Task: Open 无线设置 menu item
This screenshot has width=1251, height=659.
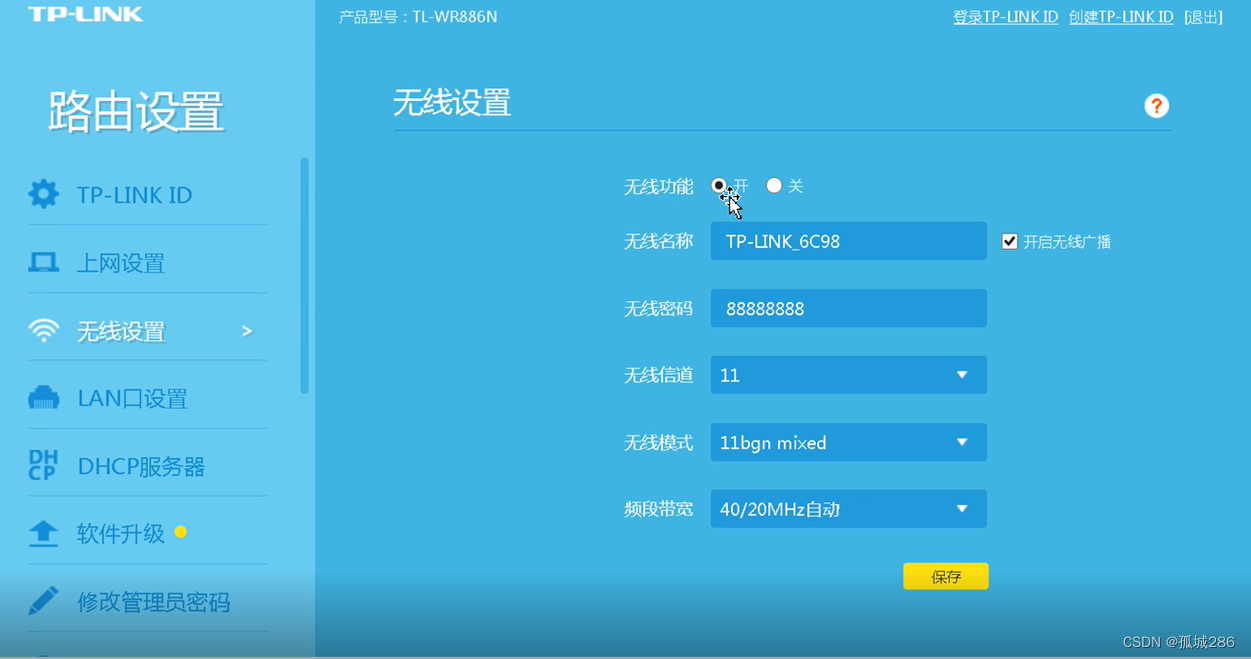Action: 121,331
